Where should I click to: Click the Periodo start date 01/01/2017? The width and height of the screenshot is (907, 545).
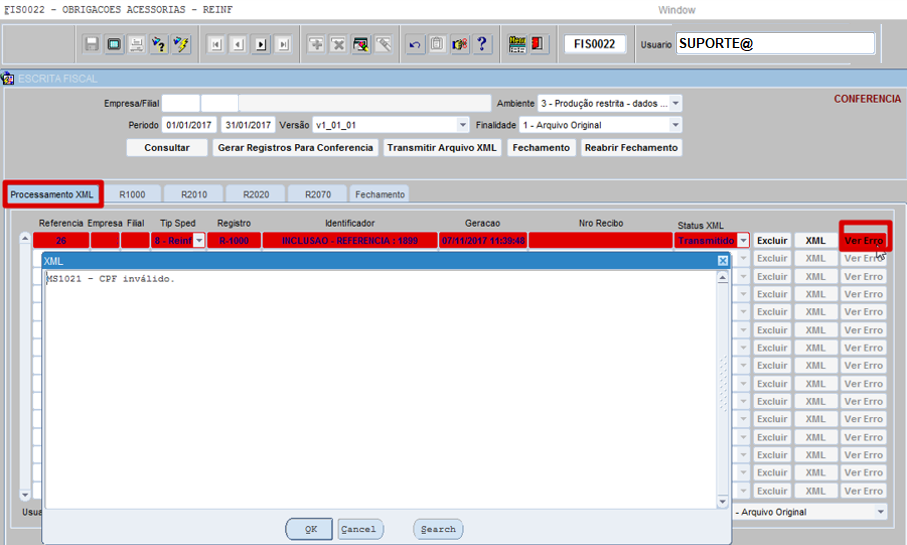pyautogui.click(x=189, y=125)
